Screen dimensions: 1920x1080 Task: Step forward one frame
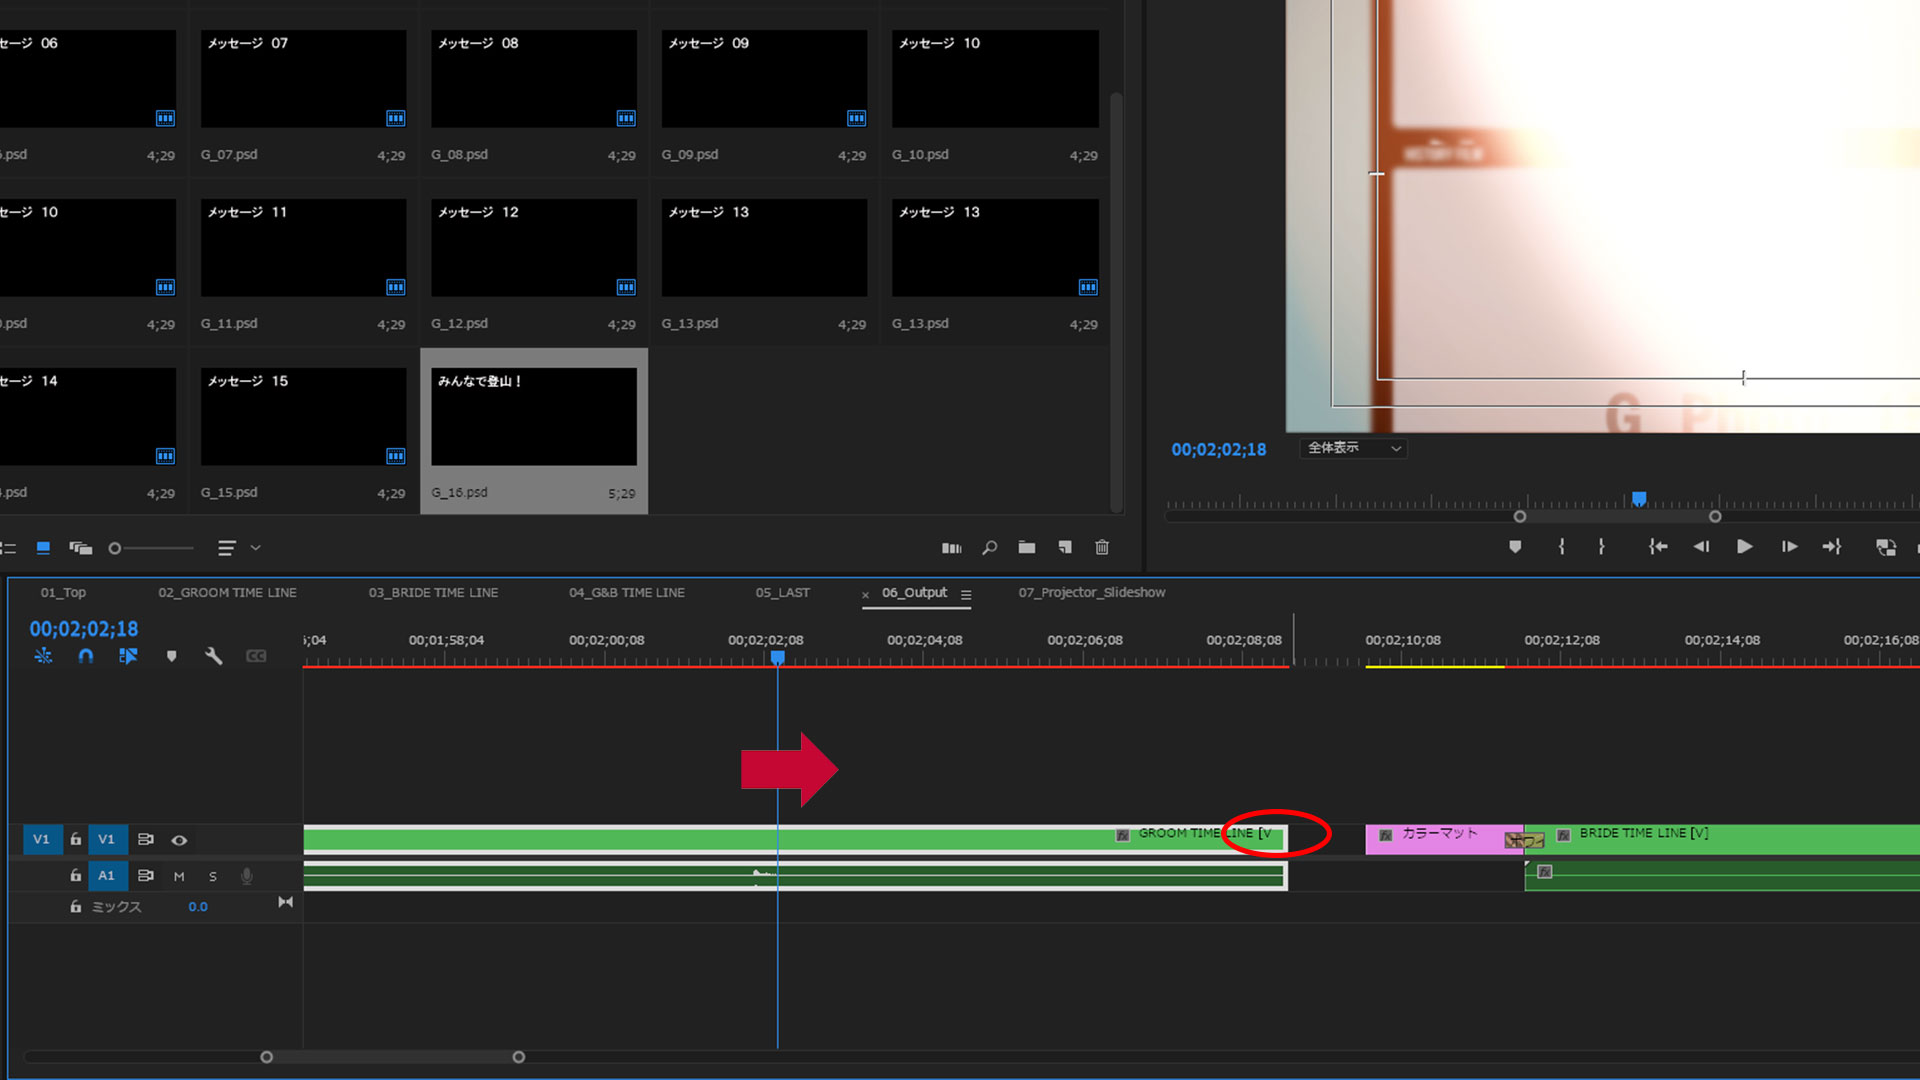point(1789,547)
